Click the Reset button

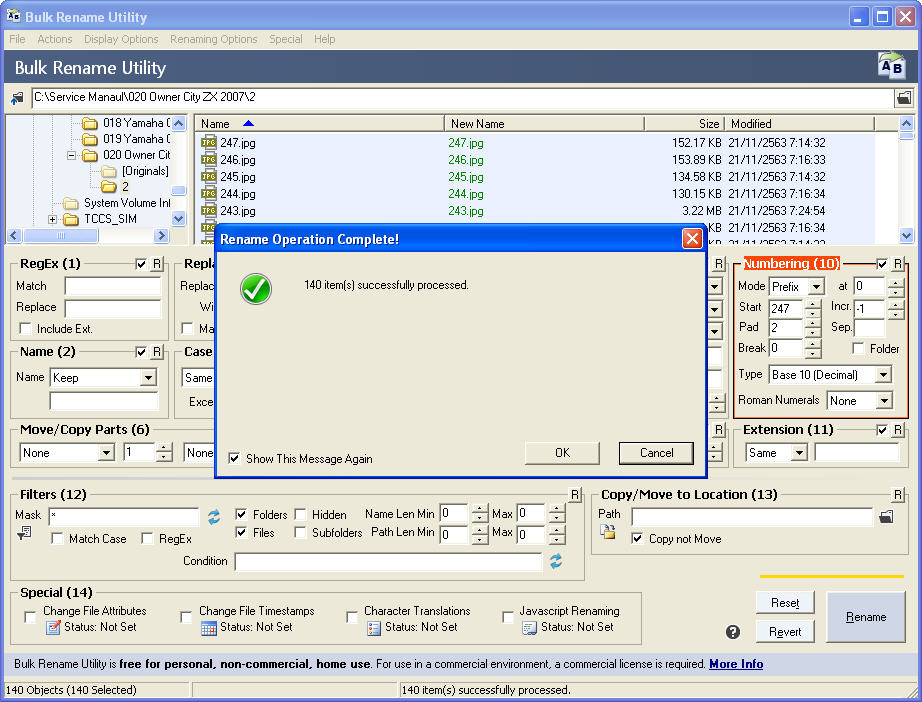point(785,603)
